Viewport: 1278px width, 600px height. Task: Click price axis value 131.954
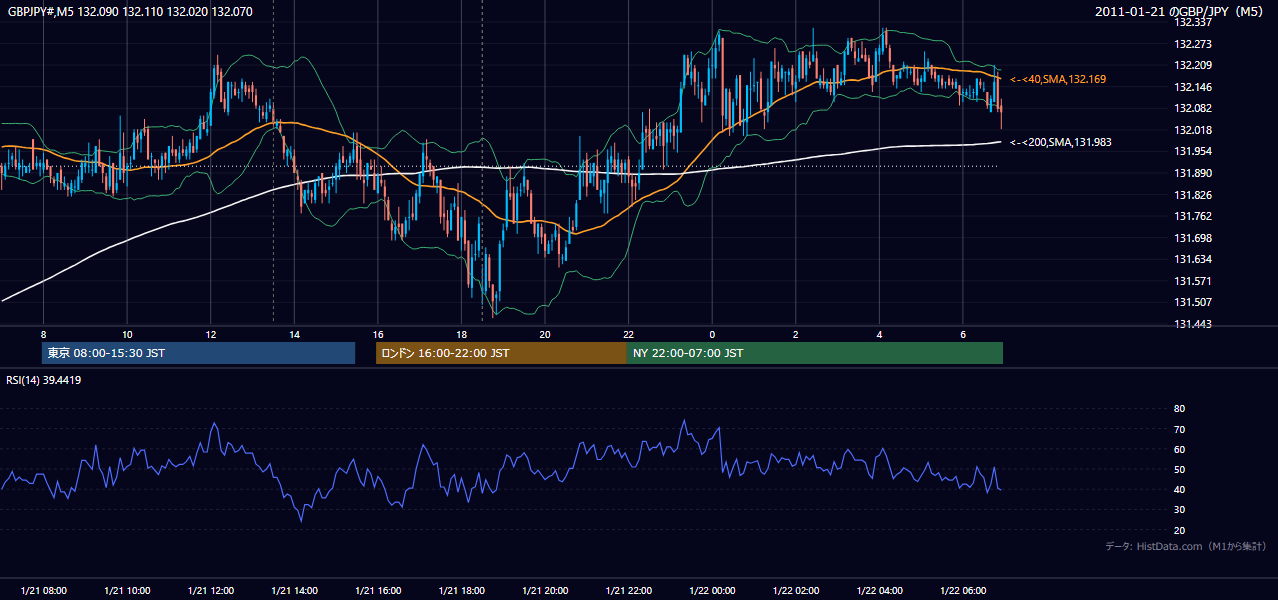point(1192,151)
